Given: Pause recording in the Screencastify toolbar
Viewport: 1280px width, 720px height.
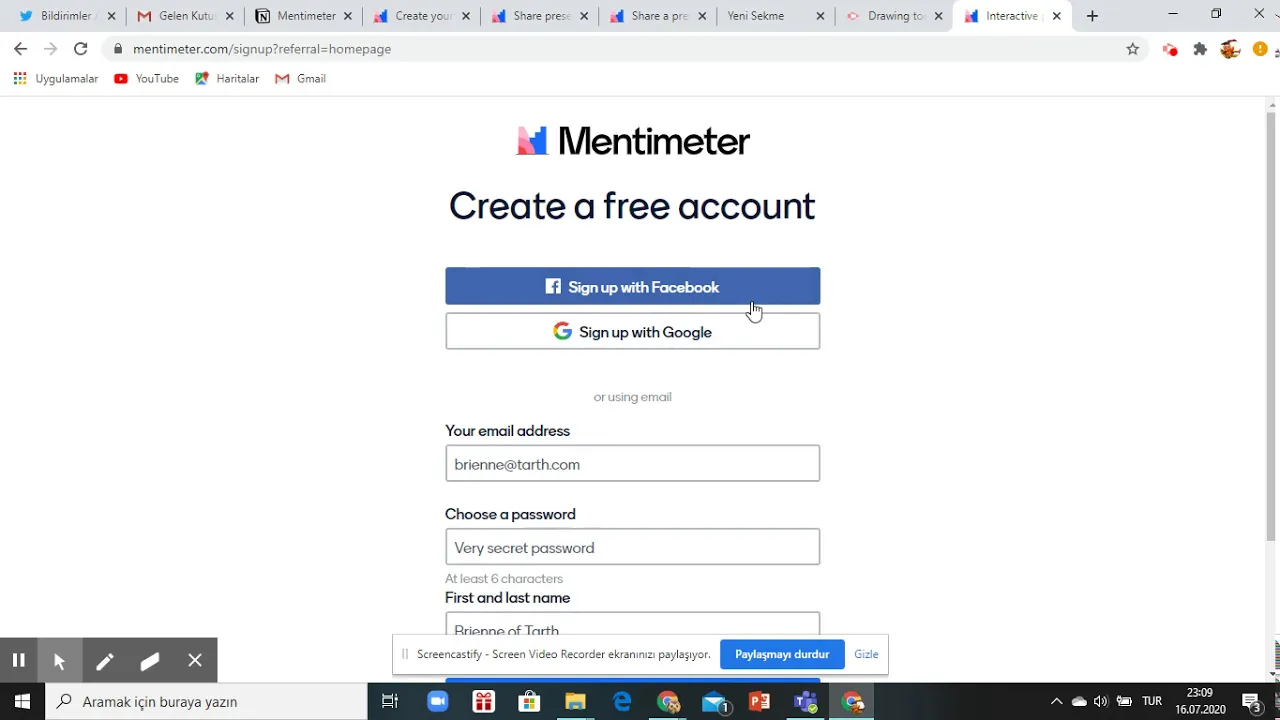Looking at the screenshot, I should [18, 661].
